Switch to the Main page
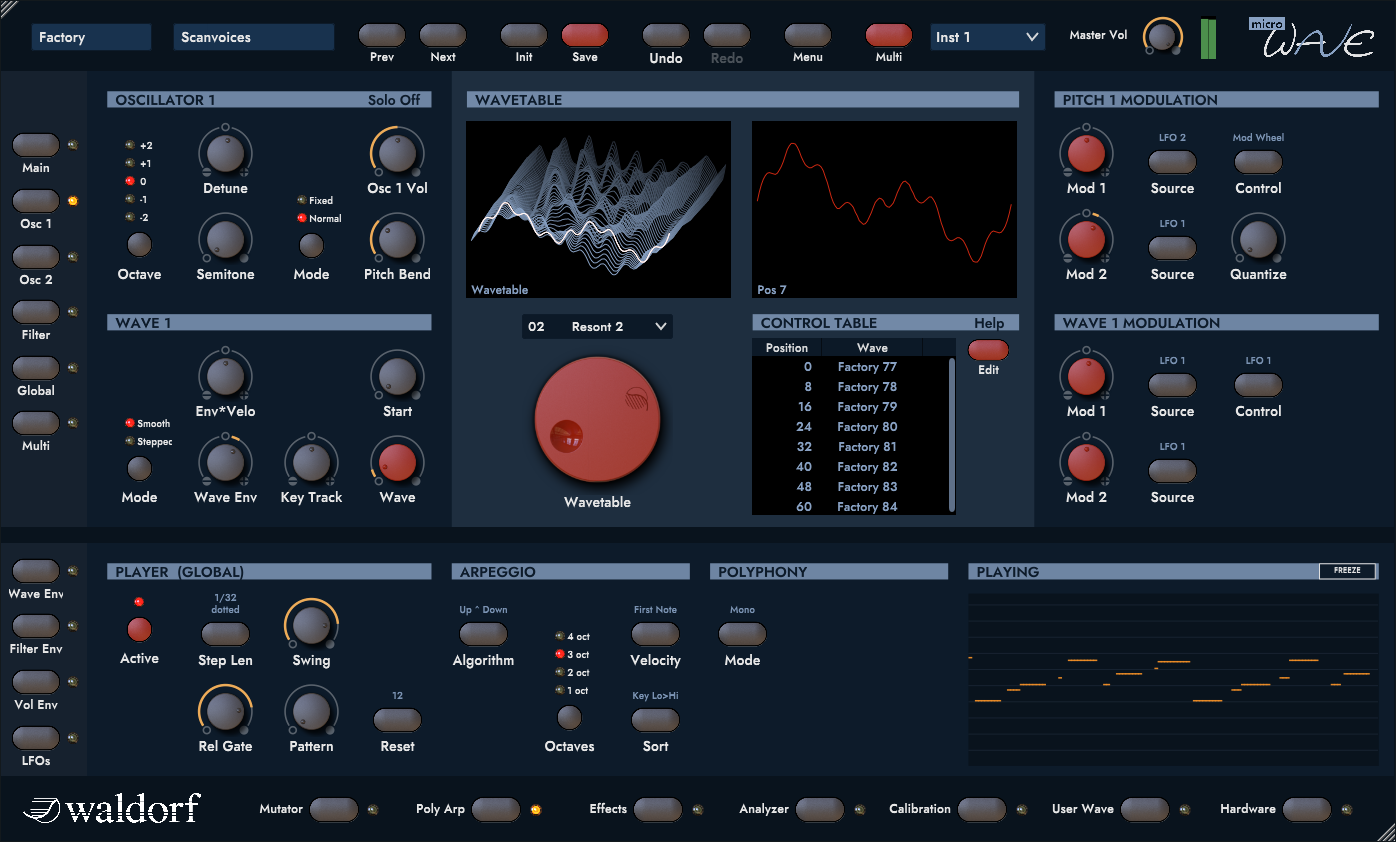Screen dimensions: 1396x842 [36, 146]
